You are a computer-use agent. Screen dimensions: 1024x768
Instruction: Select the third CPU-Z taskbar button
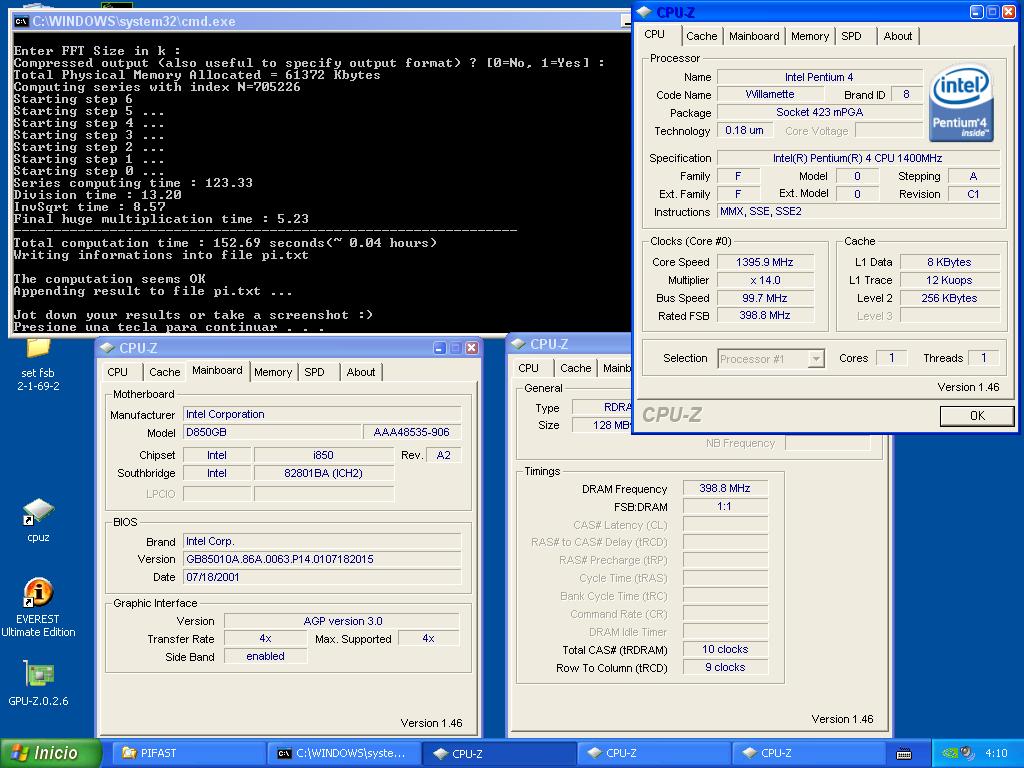(808, 753)
